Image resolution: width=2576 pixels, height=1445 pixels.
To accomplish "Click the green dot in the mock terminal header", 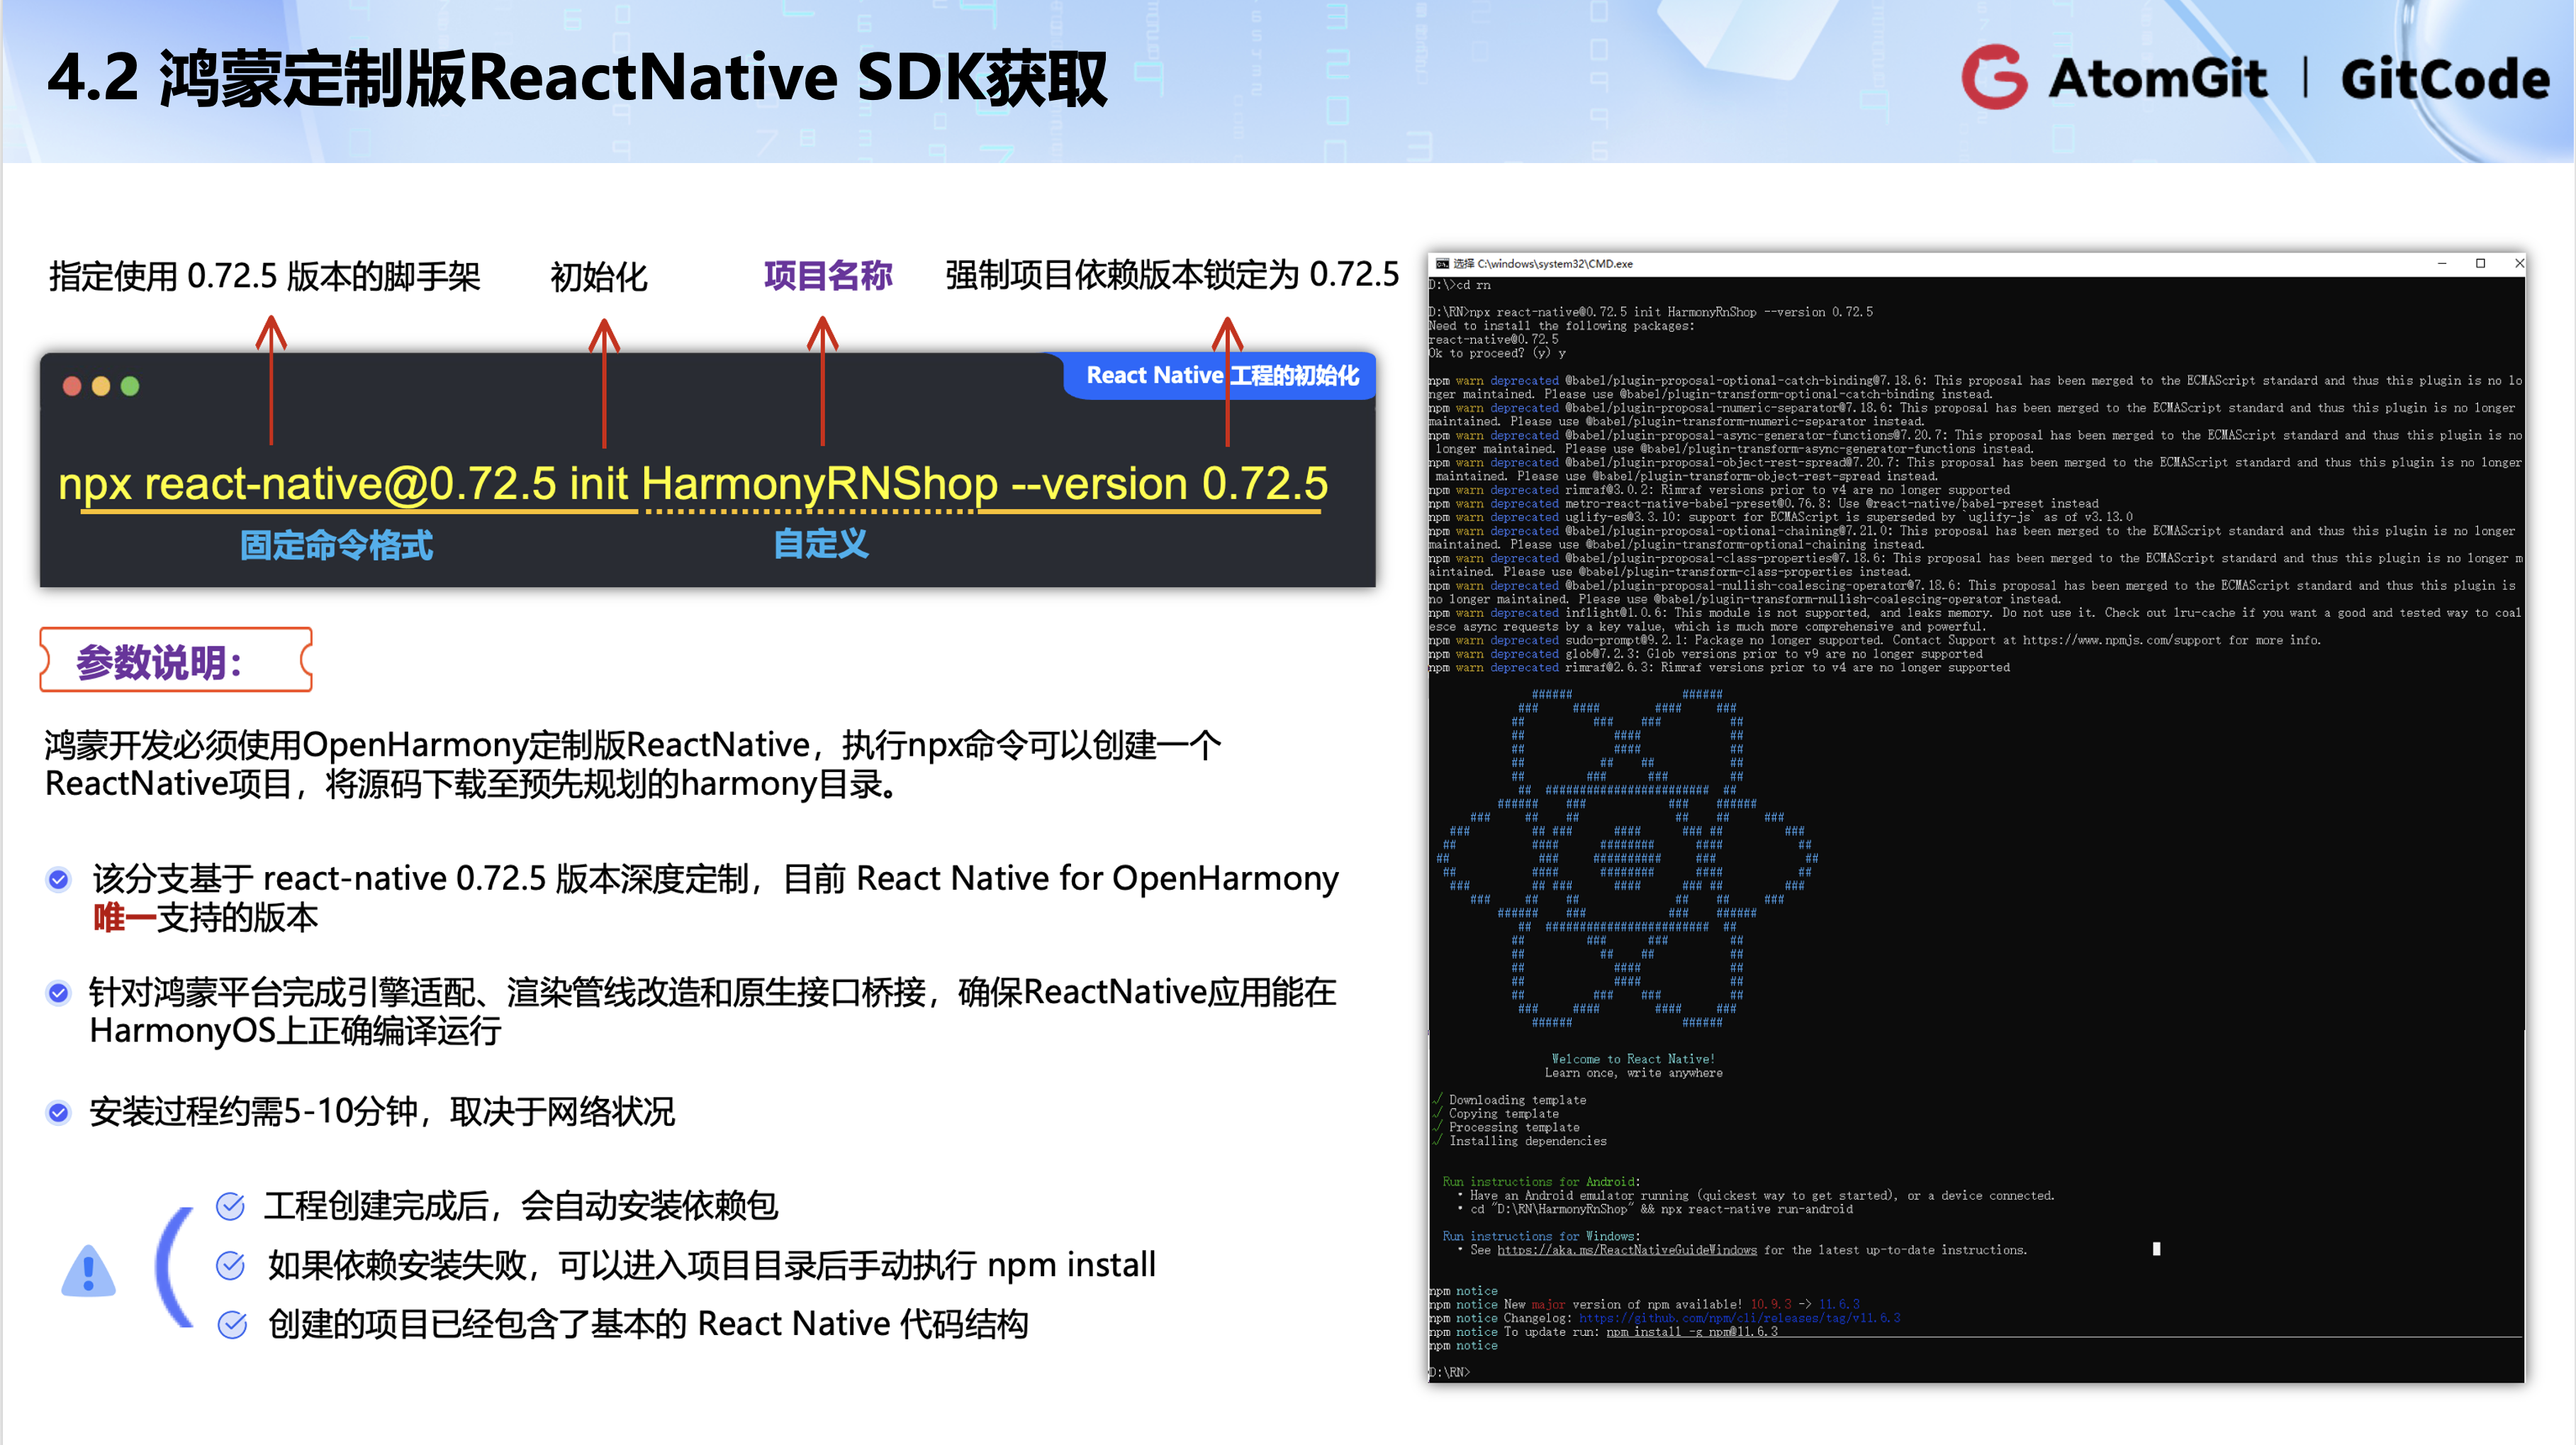I will point(130,386).
